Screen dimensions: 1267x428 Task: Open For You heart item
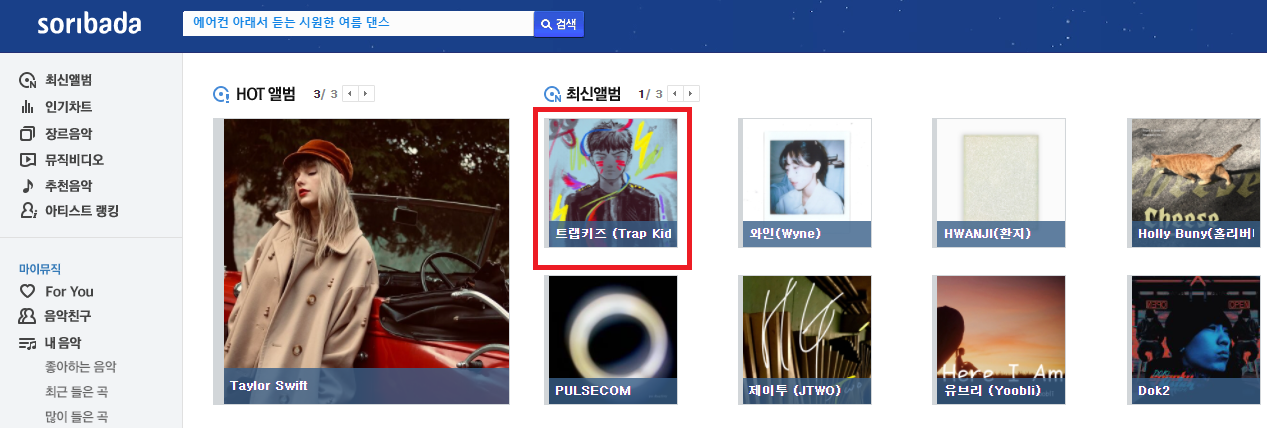tap(57, 291)
